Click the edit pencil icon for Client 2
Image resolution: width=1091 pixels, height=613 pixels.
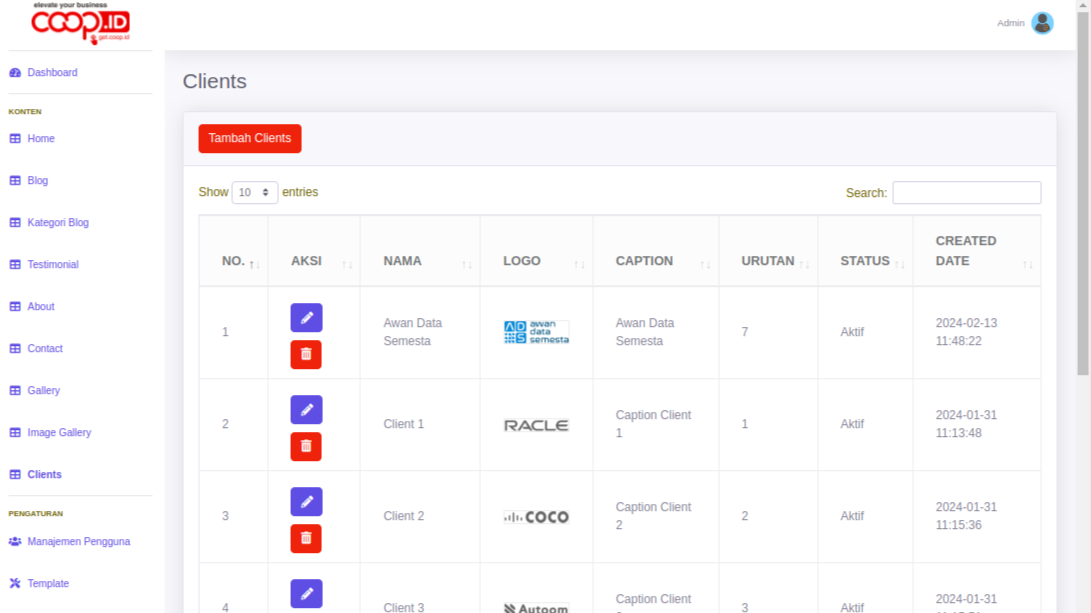(306, 502)
